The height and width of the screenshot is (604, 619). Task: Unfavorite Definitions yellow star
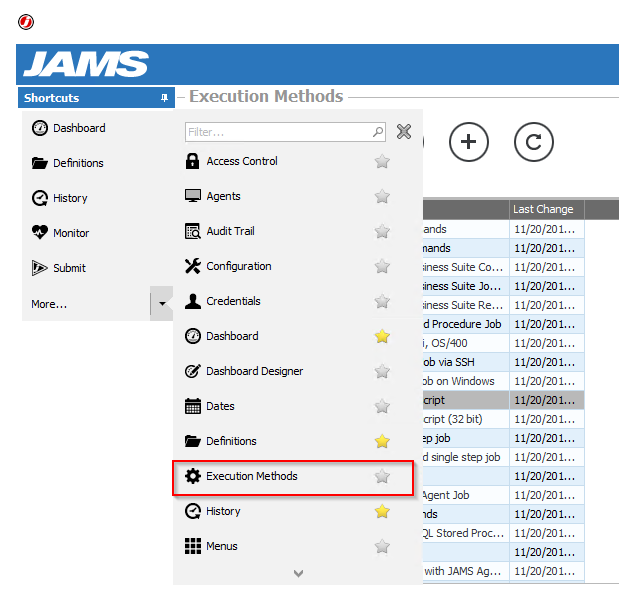tap(382, 441)
